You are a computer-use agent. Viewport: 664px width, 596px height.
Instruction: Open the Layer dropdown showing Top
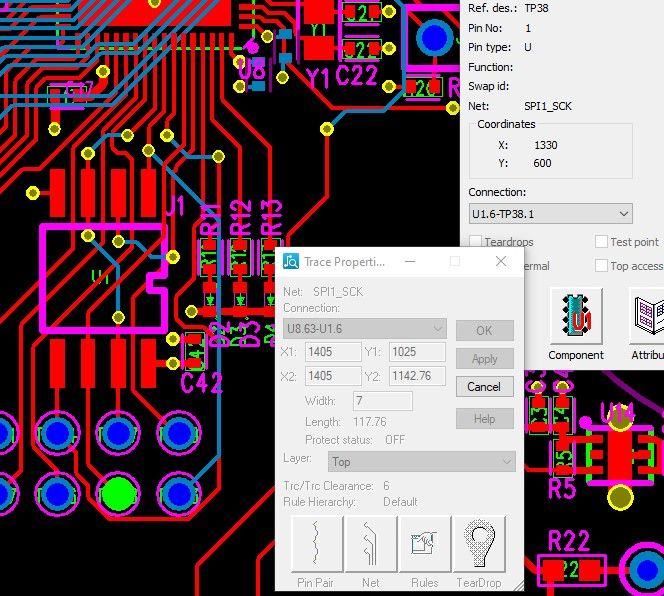coord(422,462)
